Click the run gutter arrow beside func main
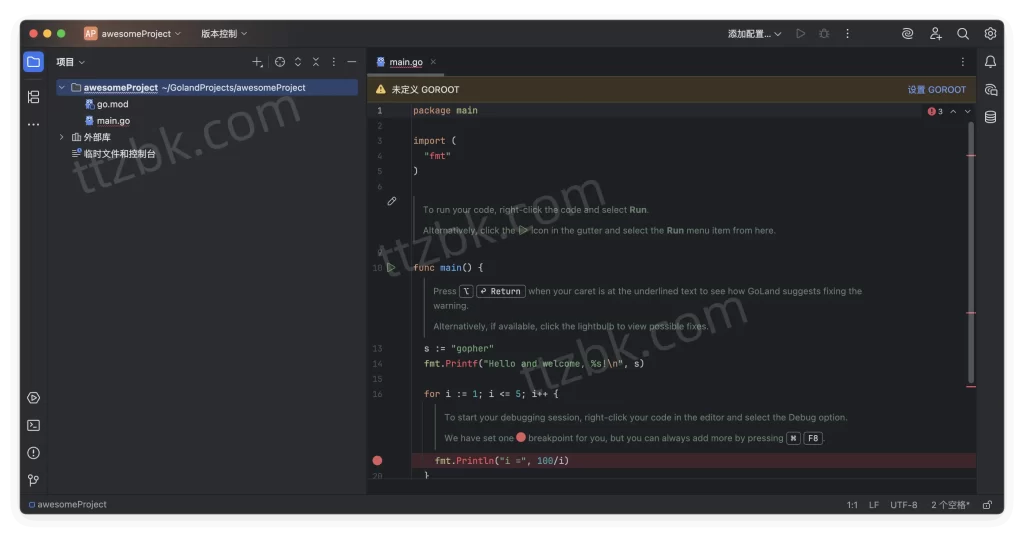1024x534 pixels. (391, 268)
